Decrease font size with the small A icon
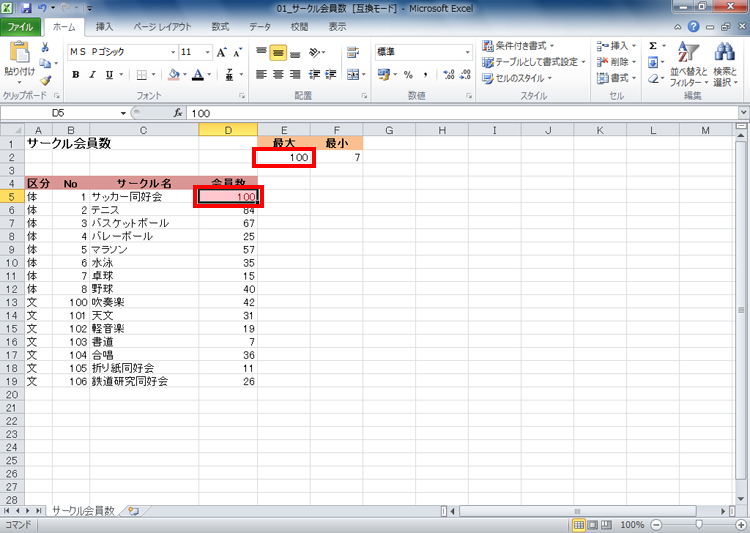The image size is (750, 533). pos(238,52)
